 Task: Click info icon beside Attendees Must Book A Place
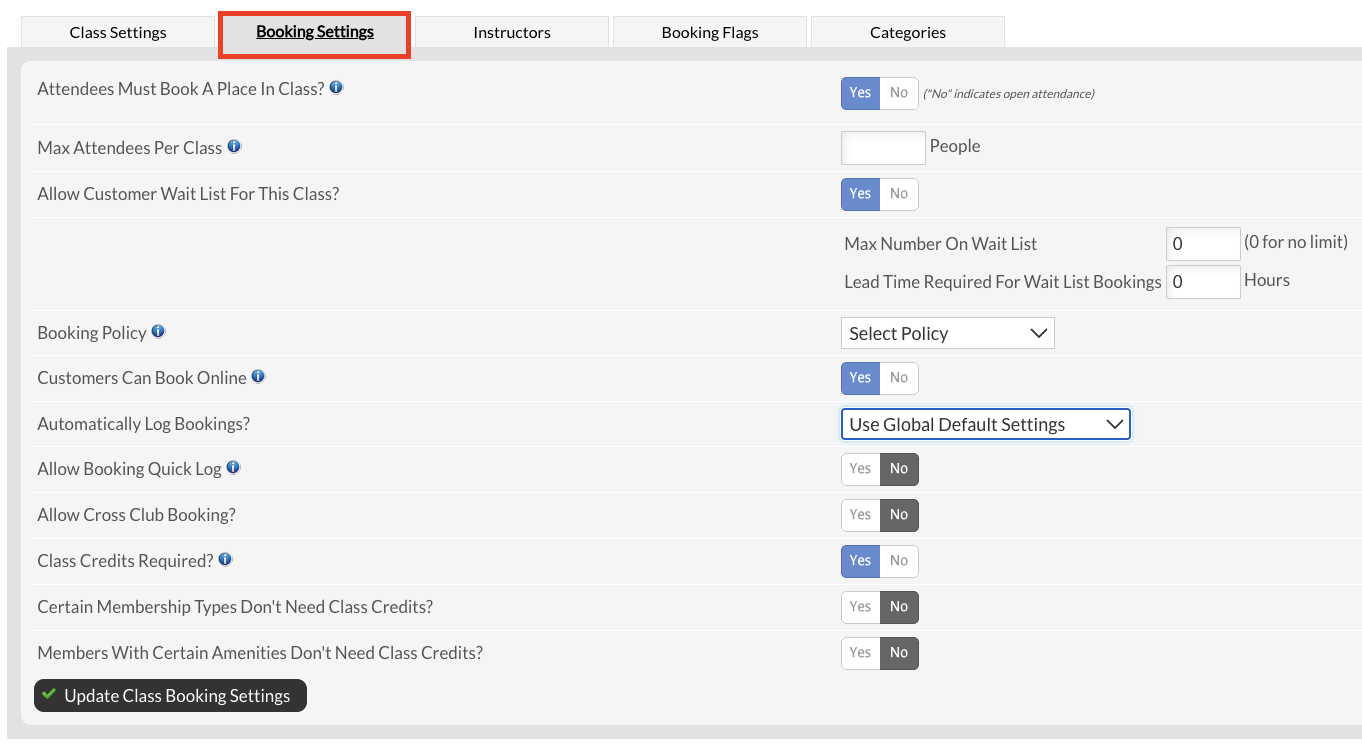[336, 88]
